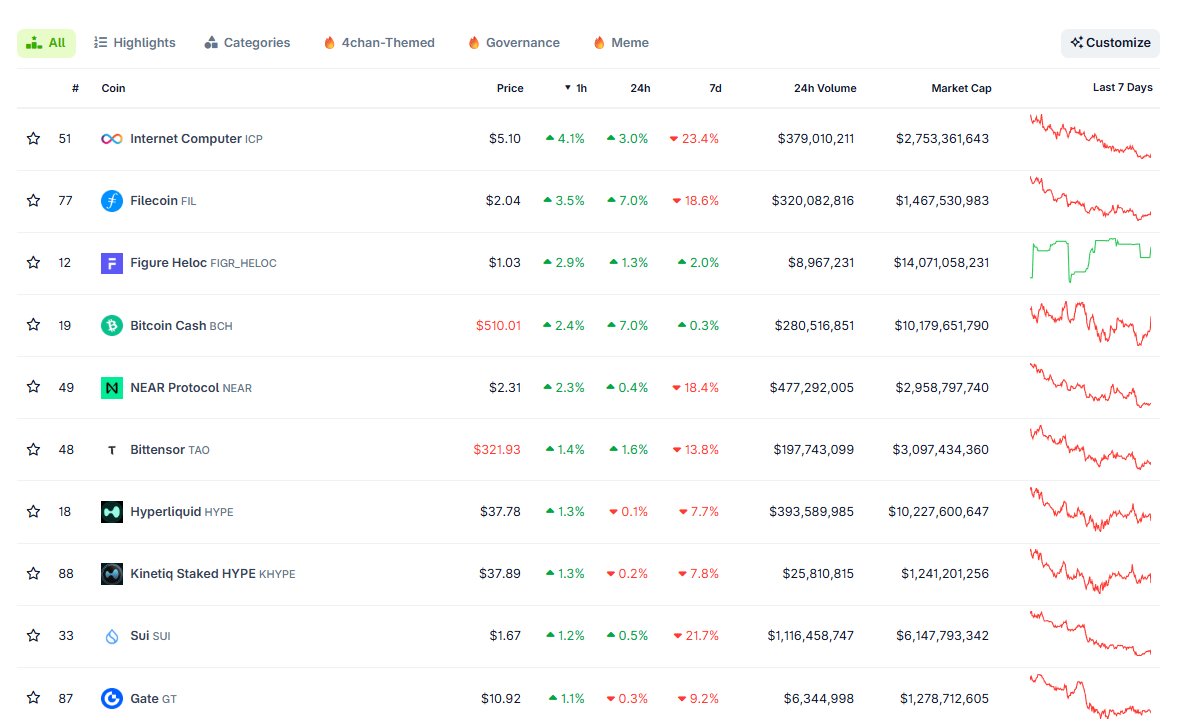Click the Hyperliquid logo icon

pyautogui.click(x=112, y=512)
